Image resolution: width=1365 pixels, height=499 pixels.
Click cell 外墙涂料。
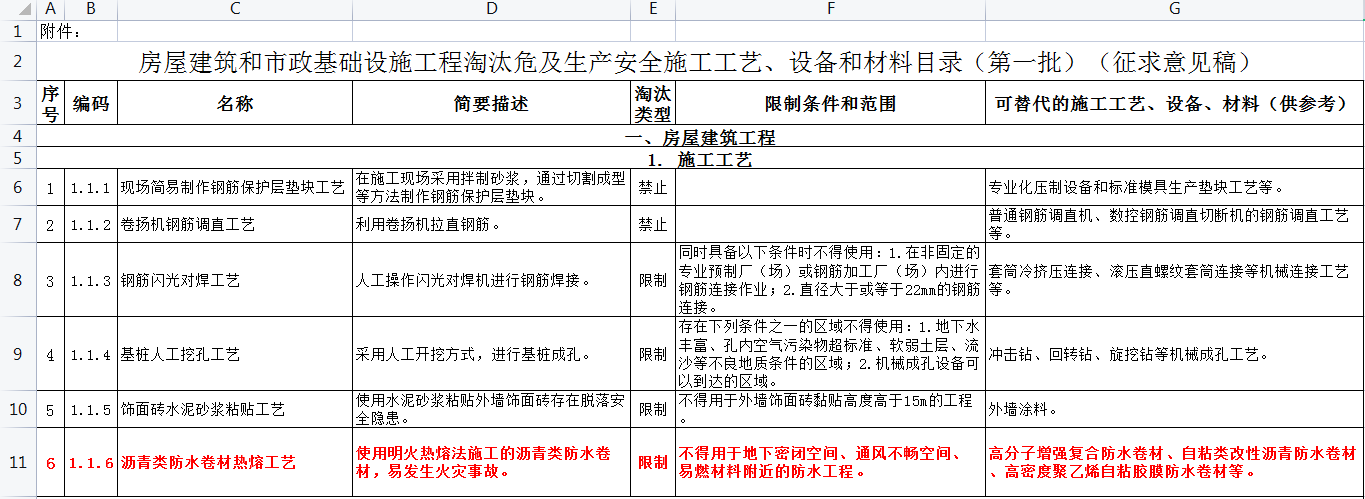(1175, 409)
